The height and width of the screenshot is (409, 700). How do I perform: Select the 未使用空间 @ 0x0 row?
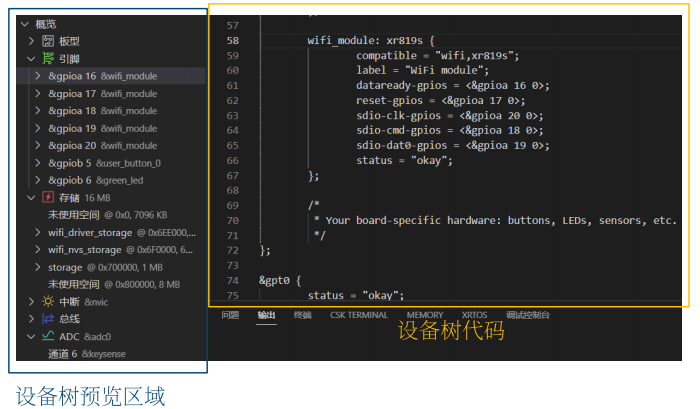coord(111,215)
